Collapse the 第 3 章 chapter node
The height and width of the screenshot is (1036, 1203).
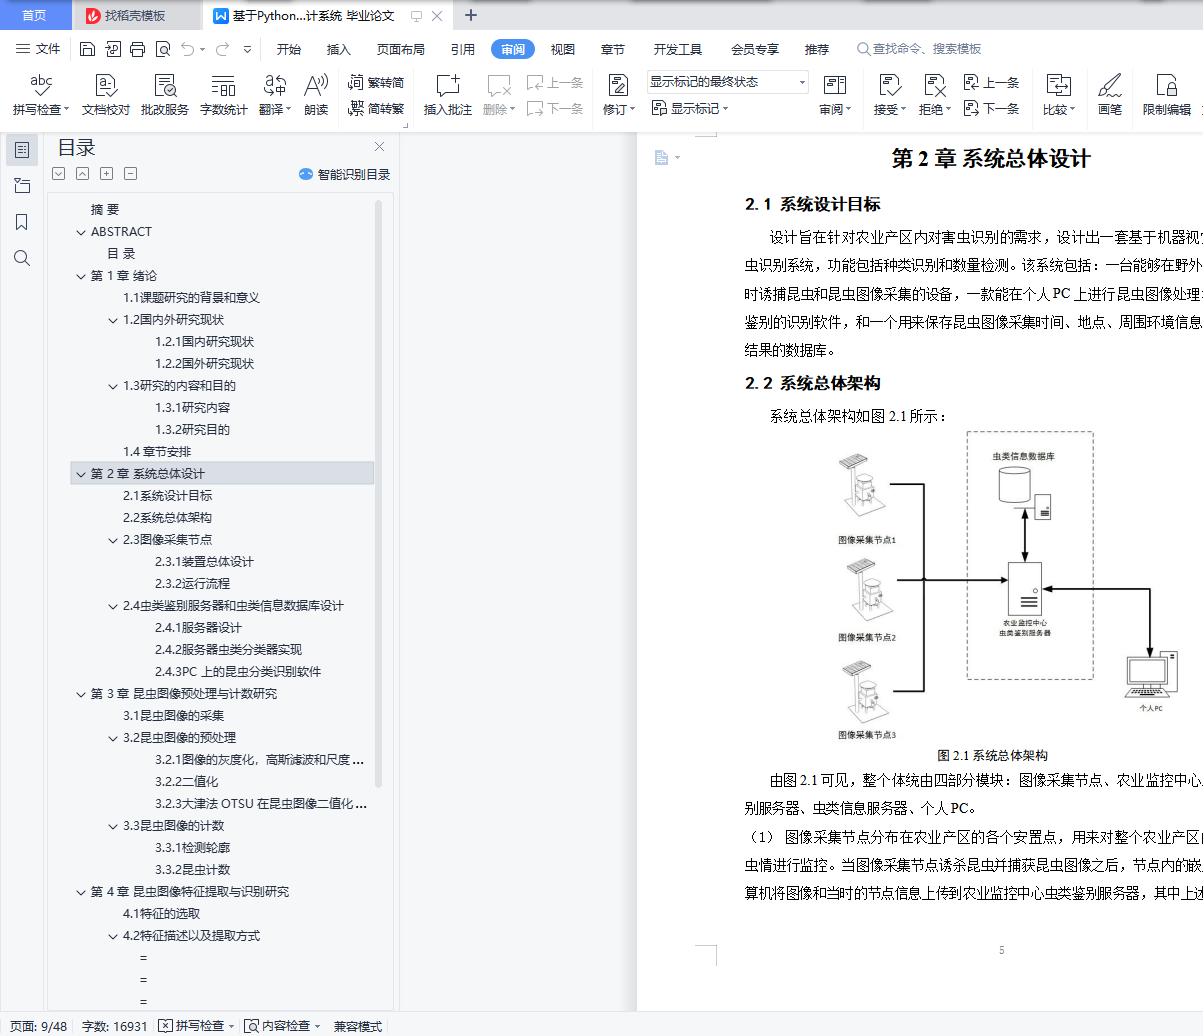tap(82, 694)
